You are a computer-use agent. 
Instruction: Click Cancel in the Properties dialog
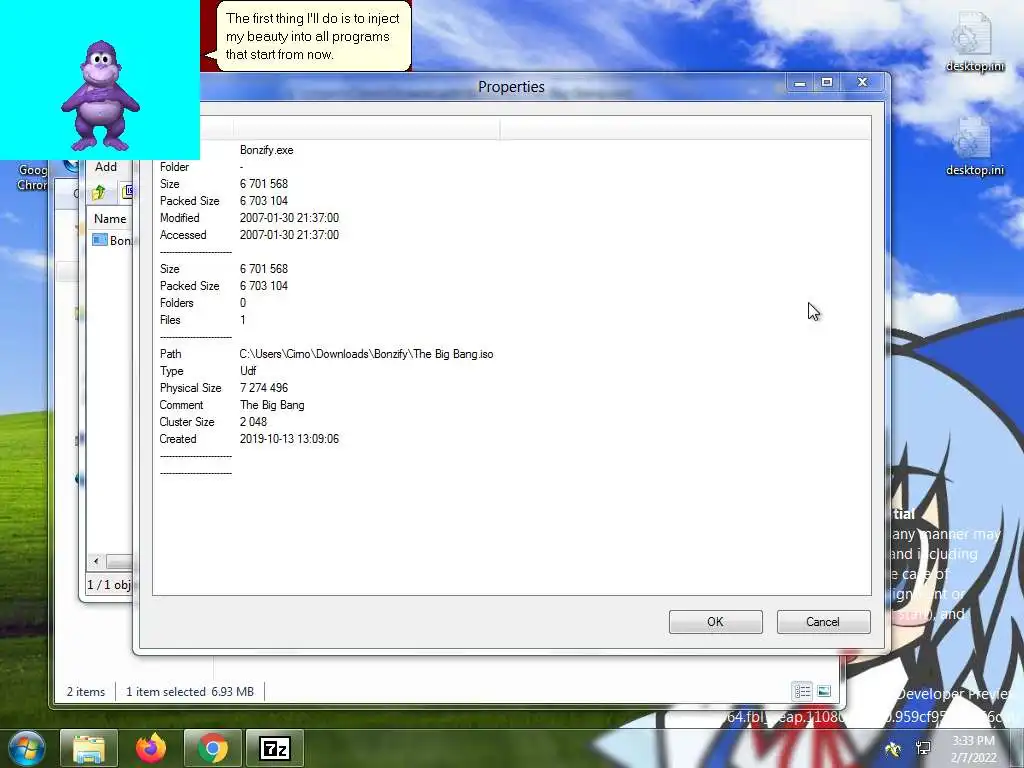point(823,622)
